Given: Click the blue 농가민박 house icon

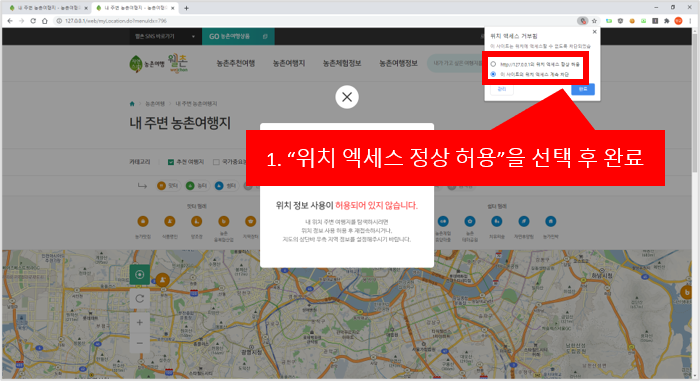Looking at the screenshot, I should tap(550, 222).
